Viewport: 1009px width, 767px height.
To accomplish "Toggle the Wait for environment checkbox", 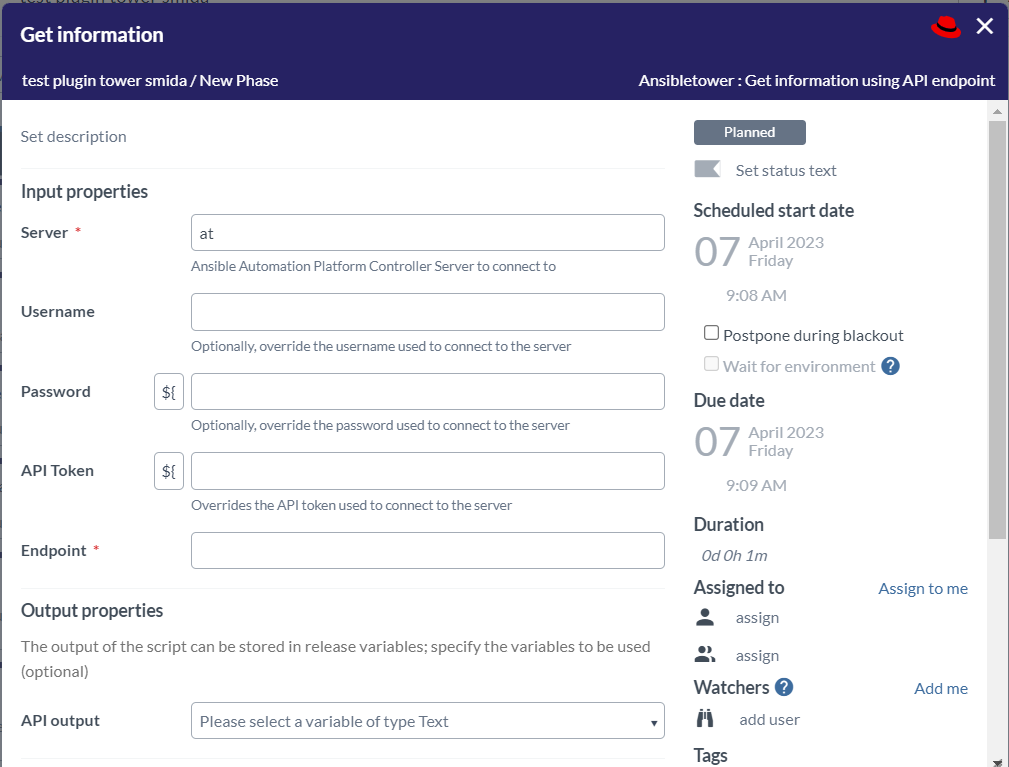I will (x=711, y=364).
